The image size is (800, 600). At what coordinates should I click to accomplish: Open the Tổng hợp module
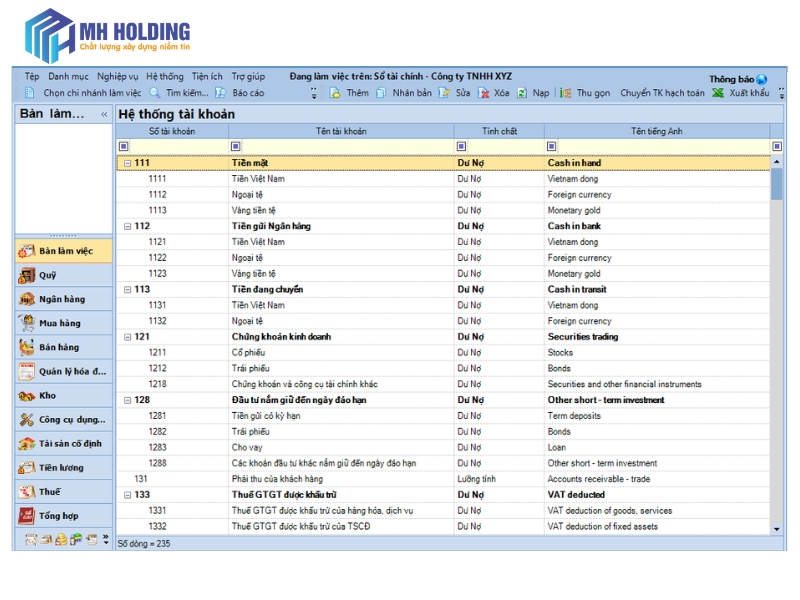pos(64,516)
